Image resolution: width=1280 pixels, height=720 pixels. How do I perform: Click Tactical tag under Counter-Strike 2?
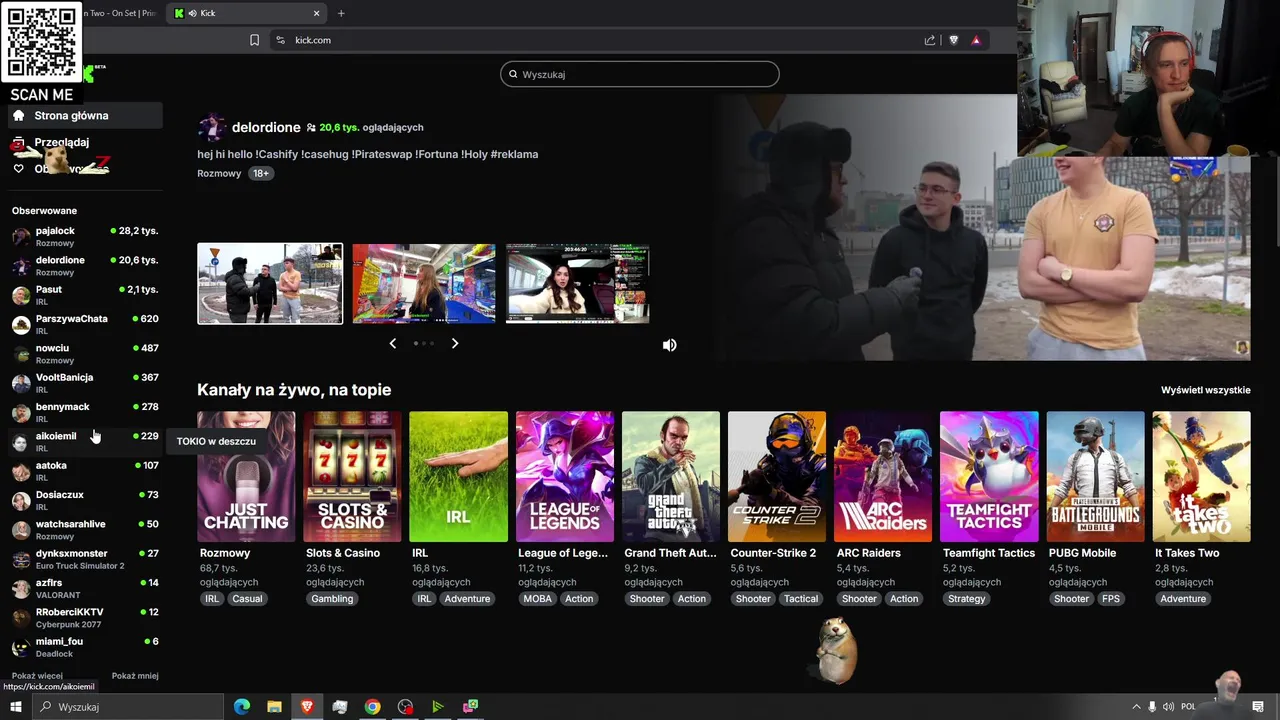click(x=801, y=599)
